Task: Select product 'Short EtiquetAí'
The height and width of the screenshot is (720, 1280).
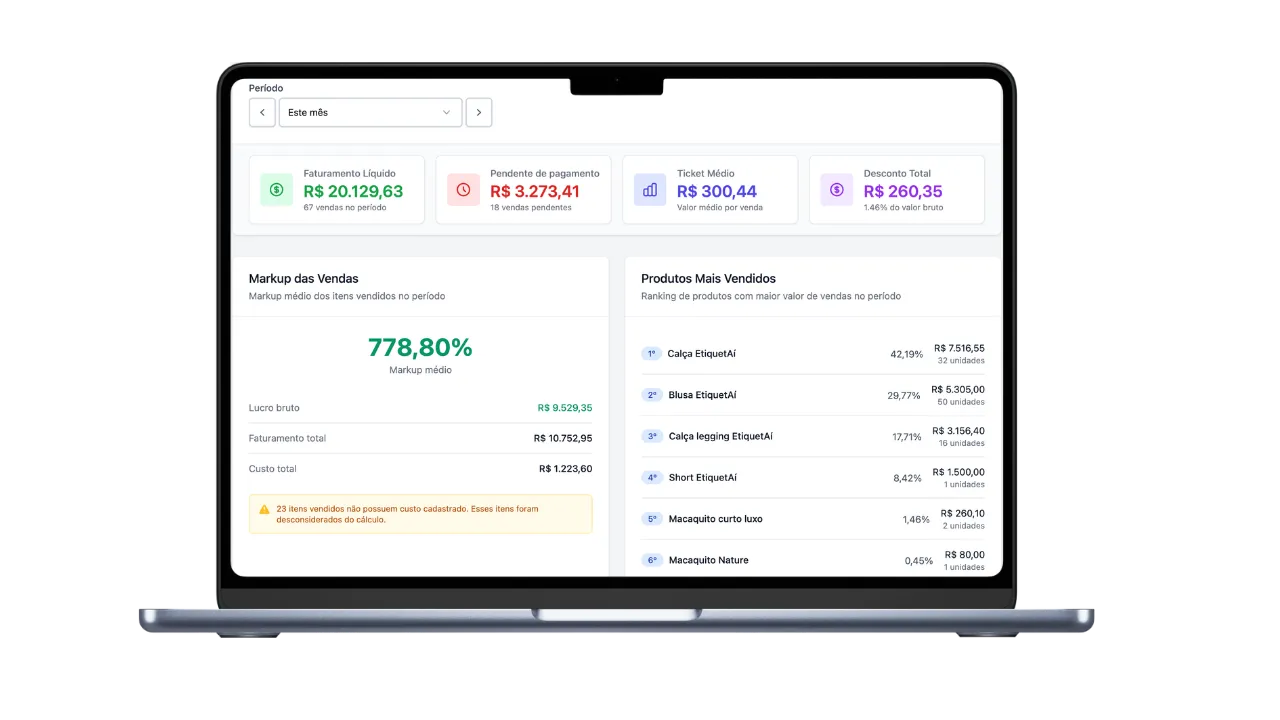Action: pyautogui.click(x=703, y=478)
